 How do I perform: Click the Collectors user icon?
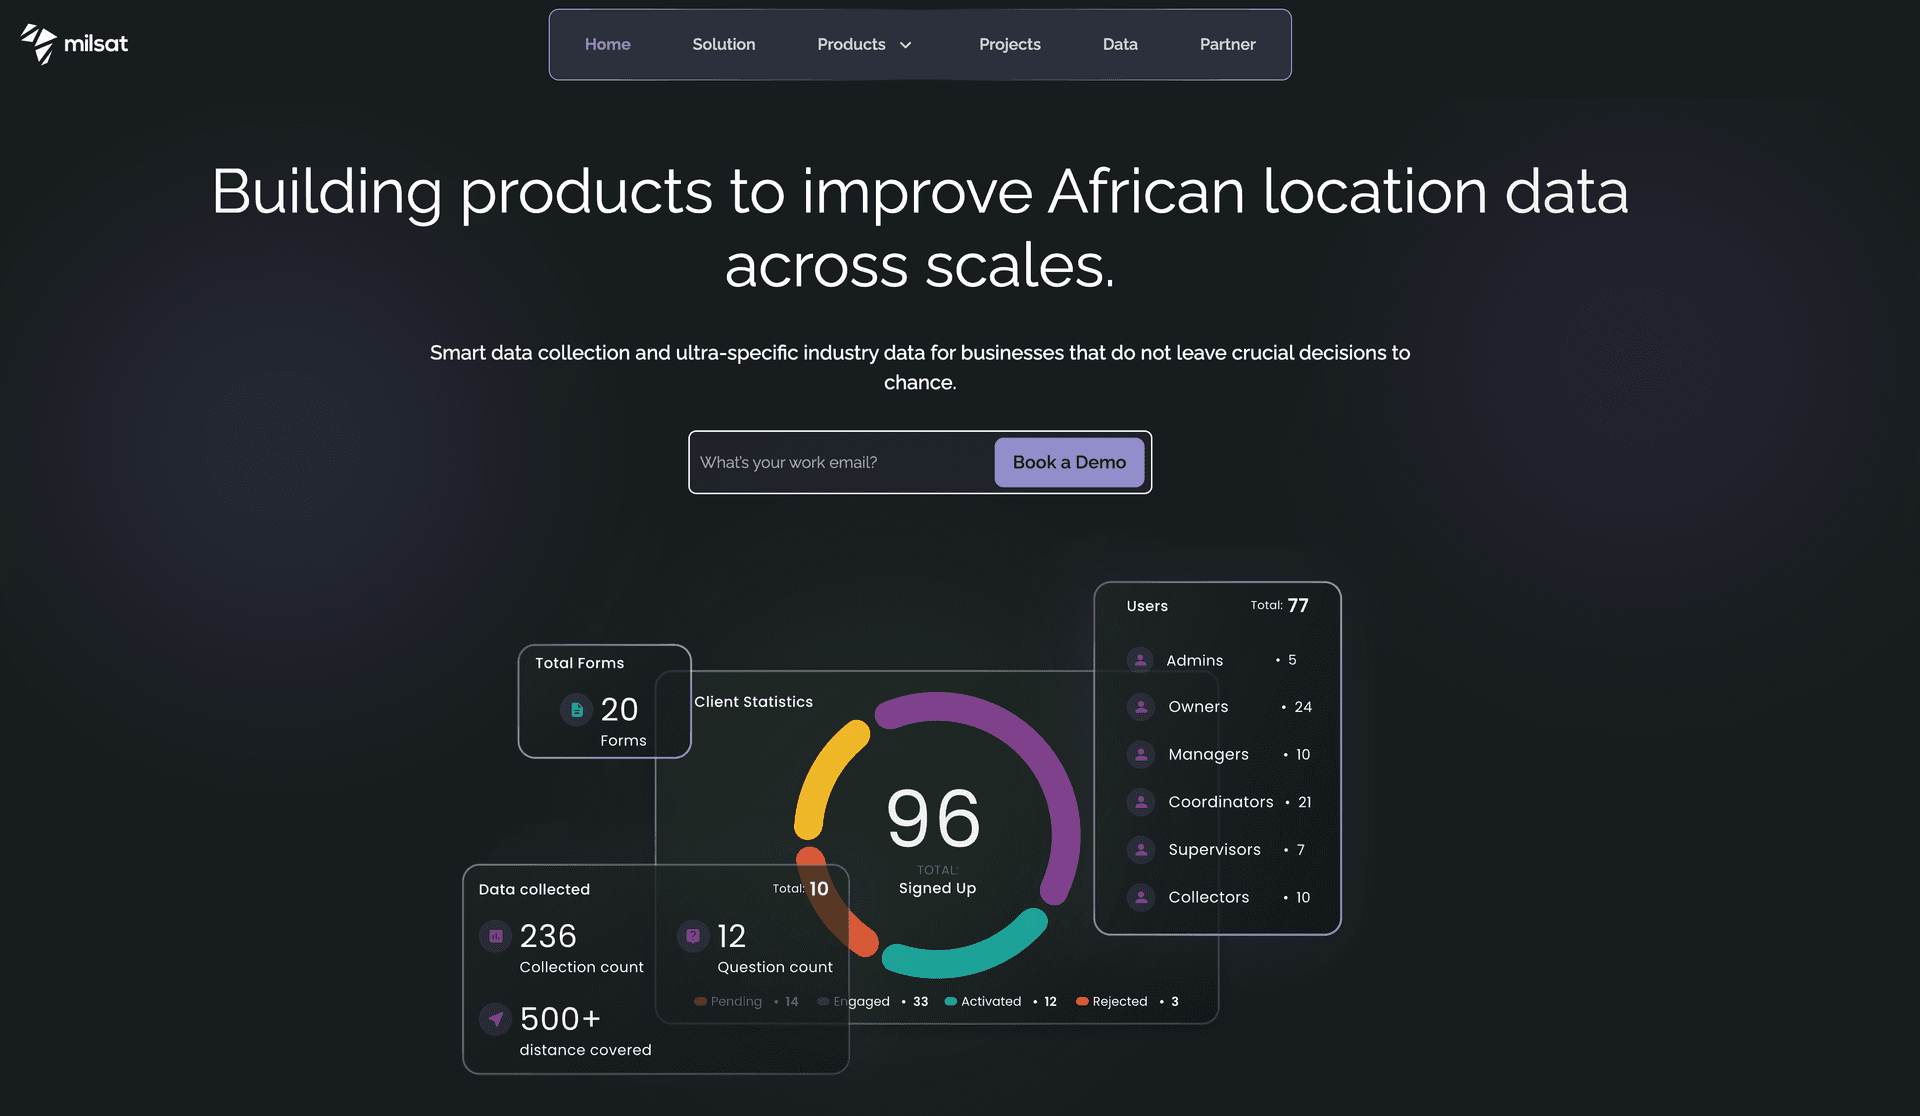[x=1140, y=897]
